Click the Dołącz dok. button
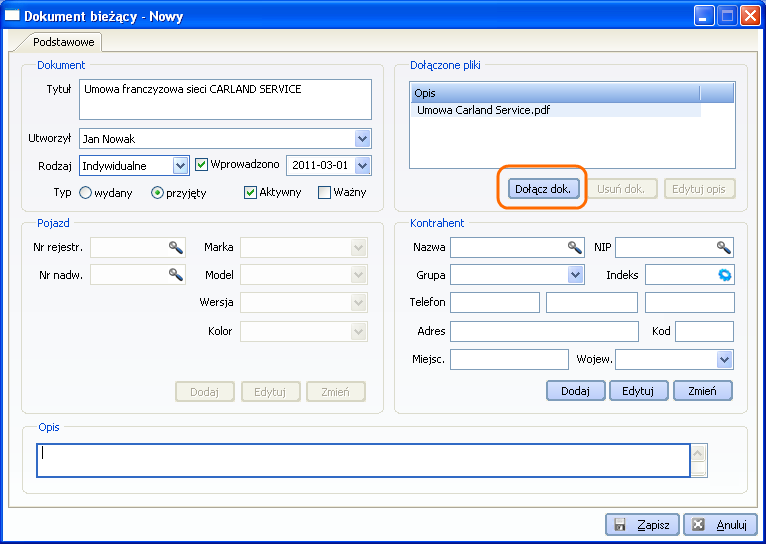 (x=543, y=189)
